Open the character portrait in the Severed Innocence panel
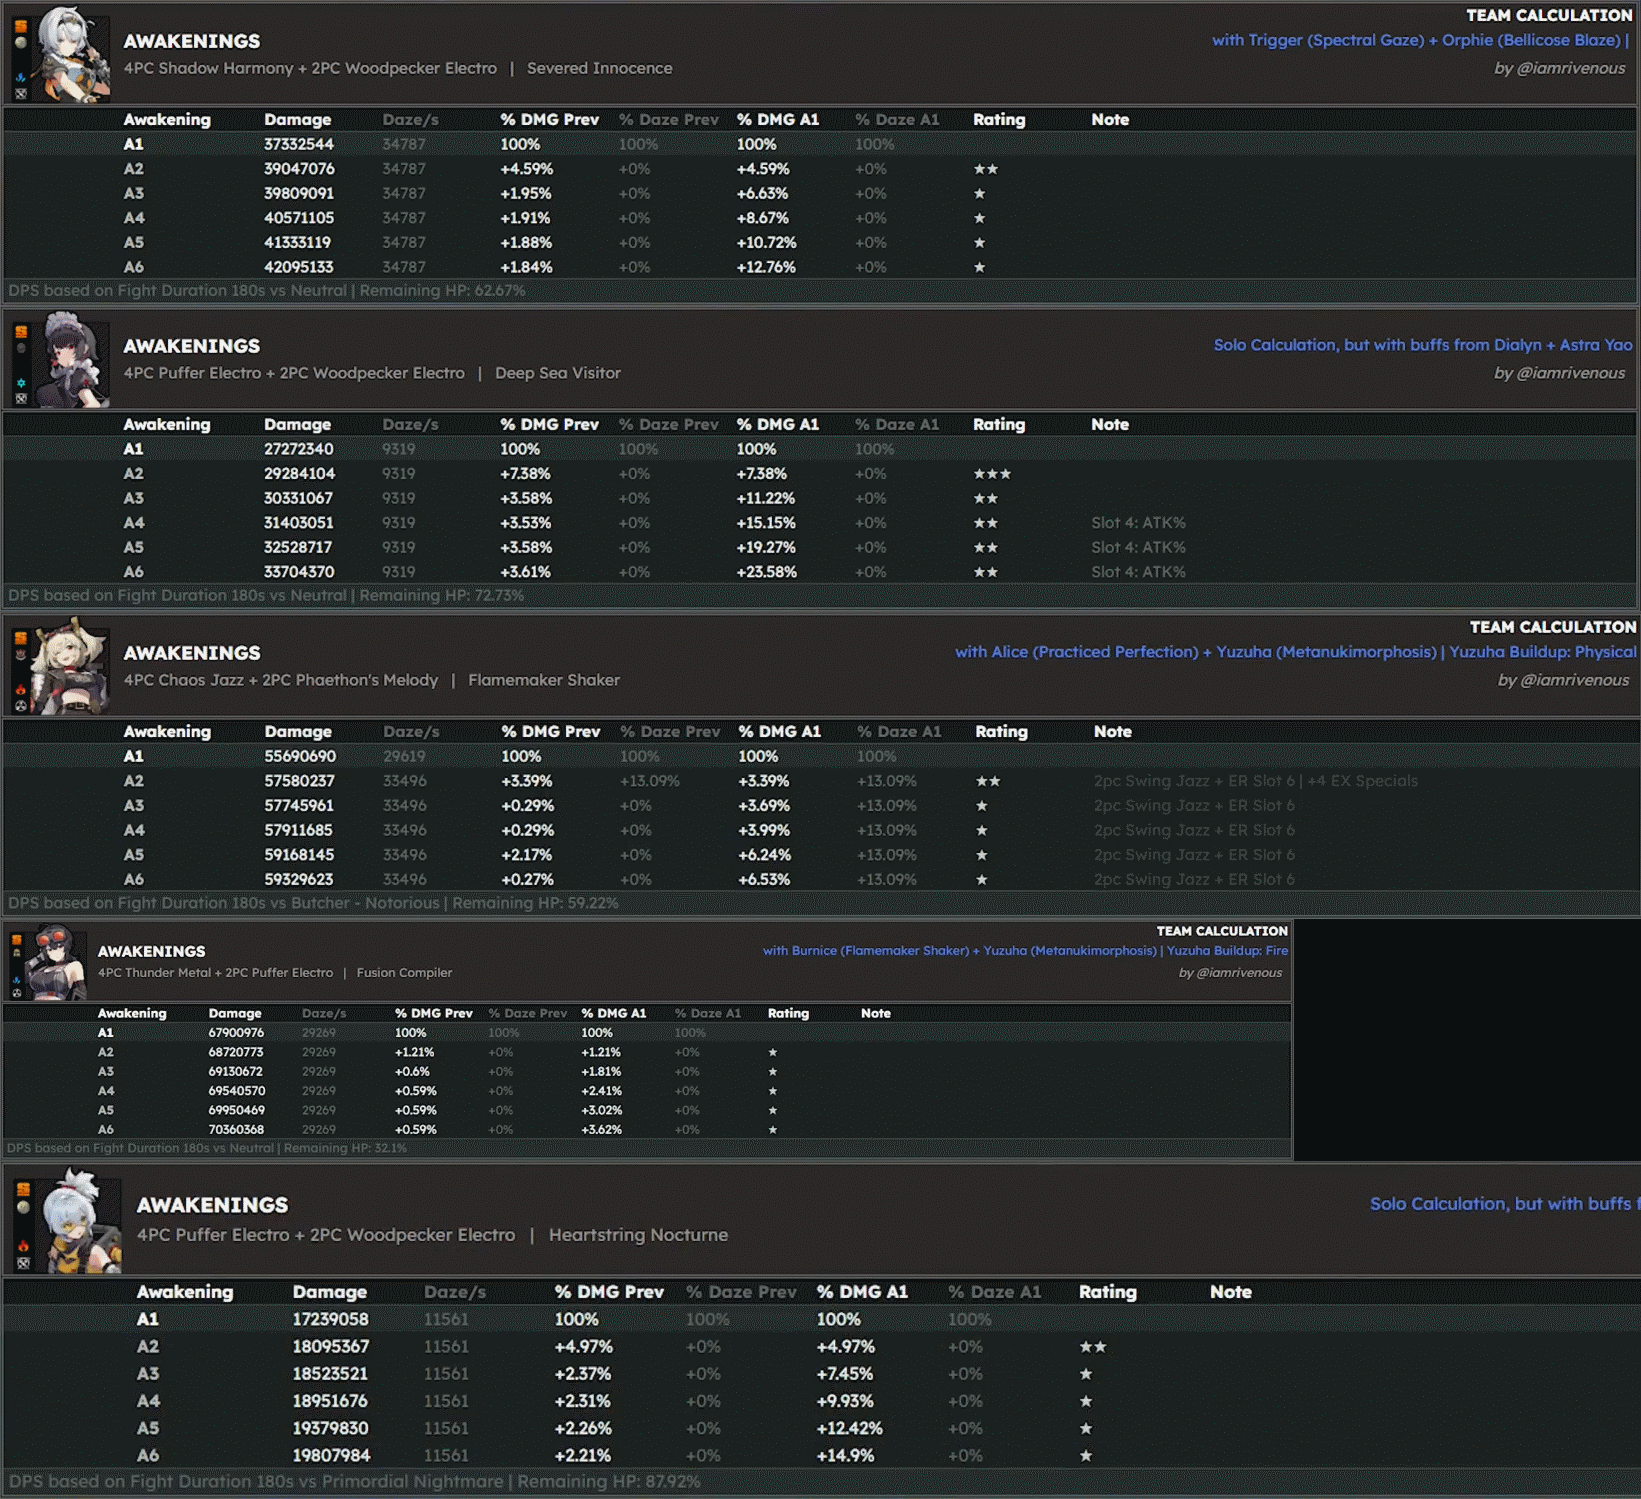This screenshot has height=1499, width=1641. (71, 55)
